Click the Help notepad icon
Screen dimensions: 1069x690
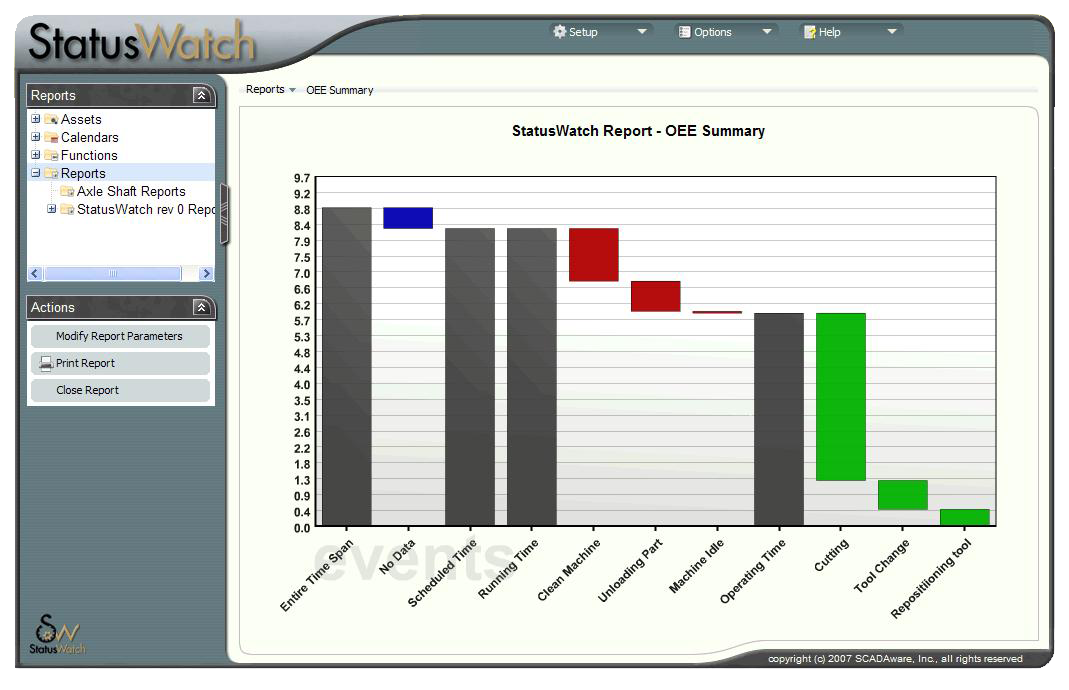[x=810, y=32]
